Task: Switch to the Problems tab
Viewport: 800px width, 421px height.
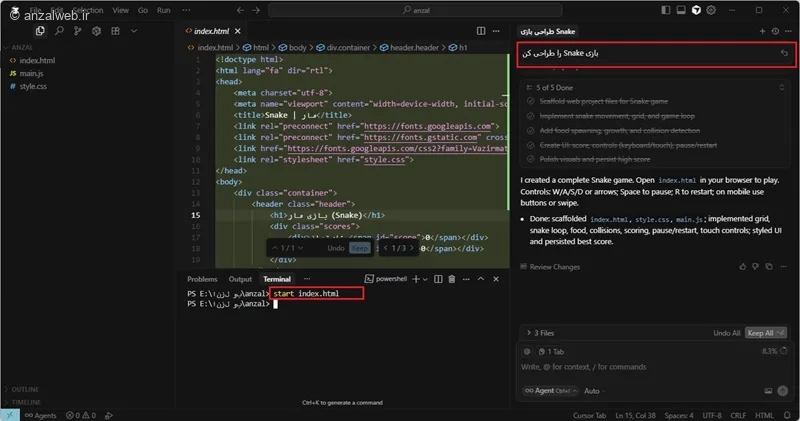Action: pyautogui.click(x=202, y=279)
